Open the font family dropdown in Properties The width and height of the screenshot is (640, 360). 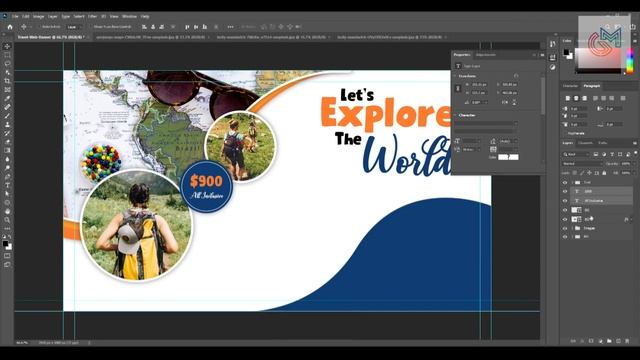coord(486,123)
